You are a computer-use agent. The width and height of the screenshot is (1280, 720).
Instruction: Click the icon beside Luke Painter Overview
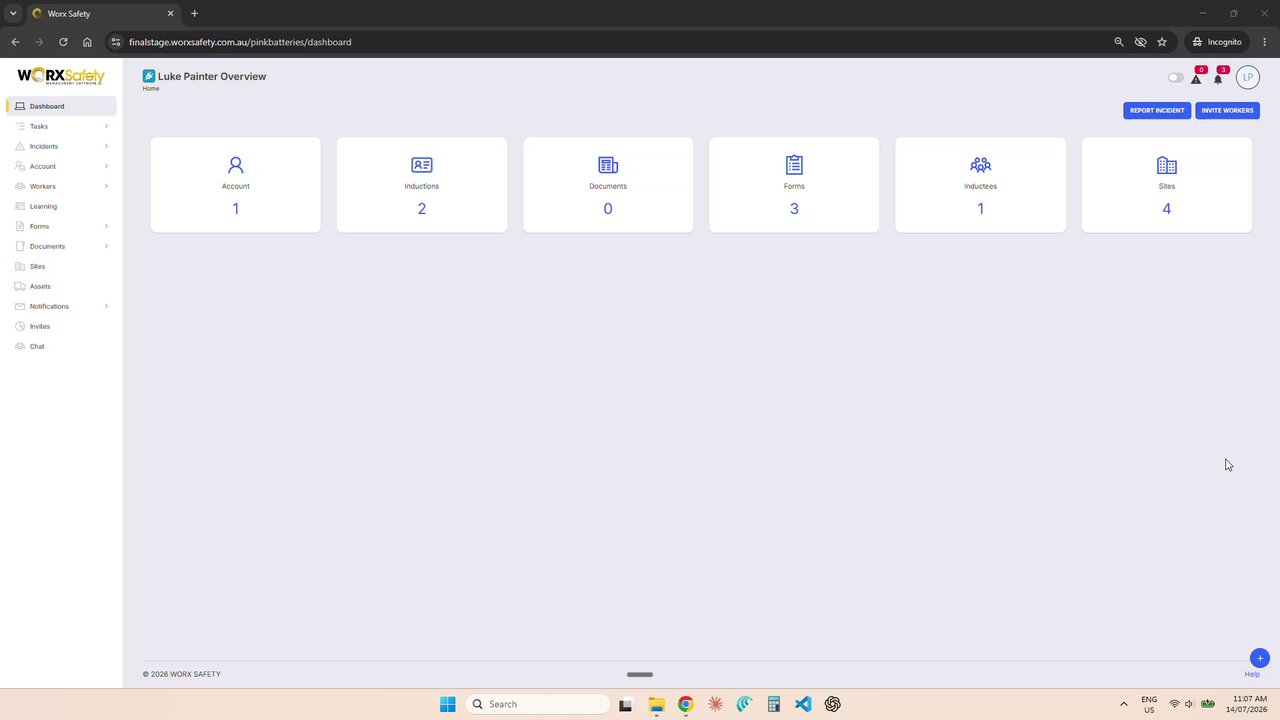pos(149,76)
